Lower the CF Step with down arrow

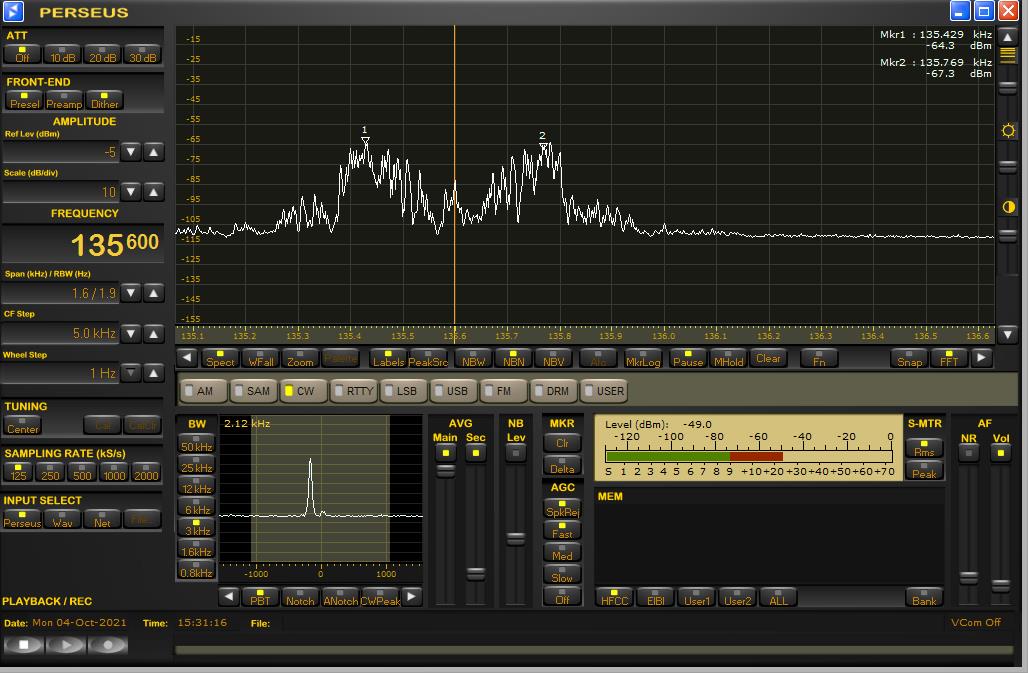coord(131,333)
